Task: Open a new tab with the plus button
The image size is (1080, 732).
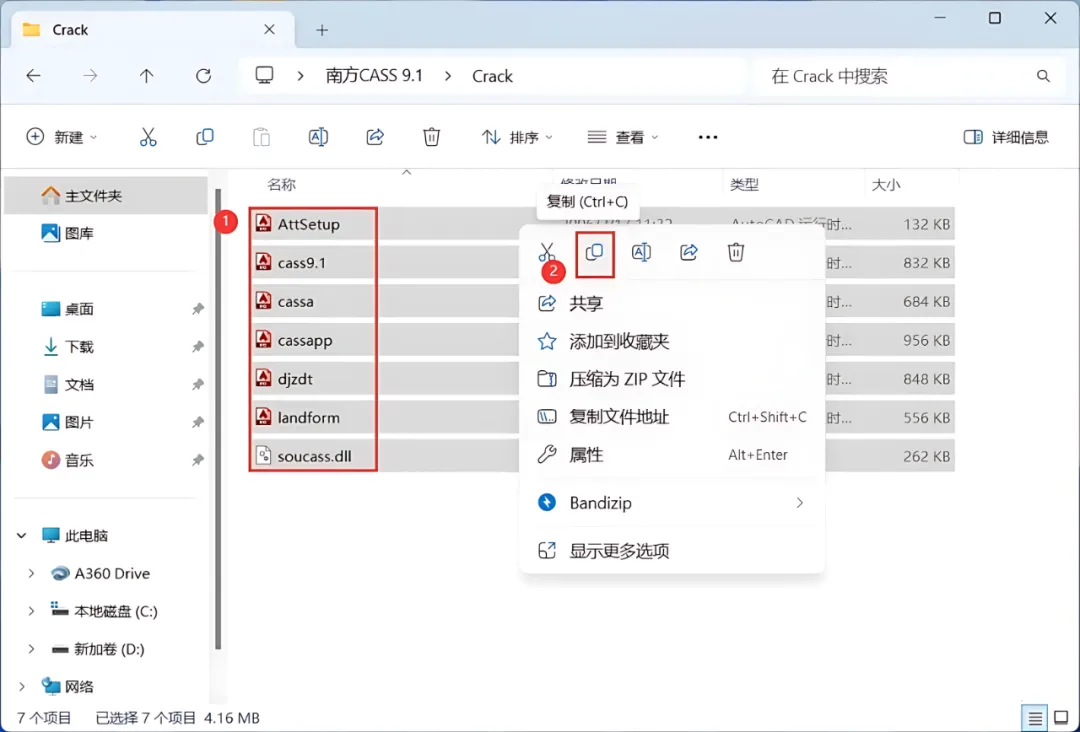Action: pos(322,30)
